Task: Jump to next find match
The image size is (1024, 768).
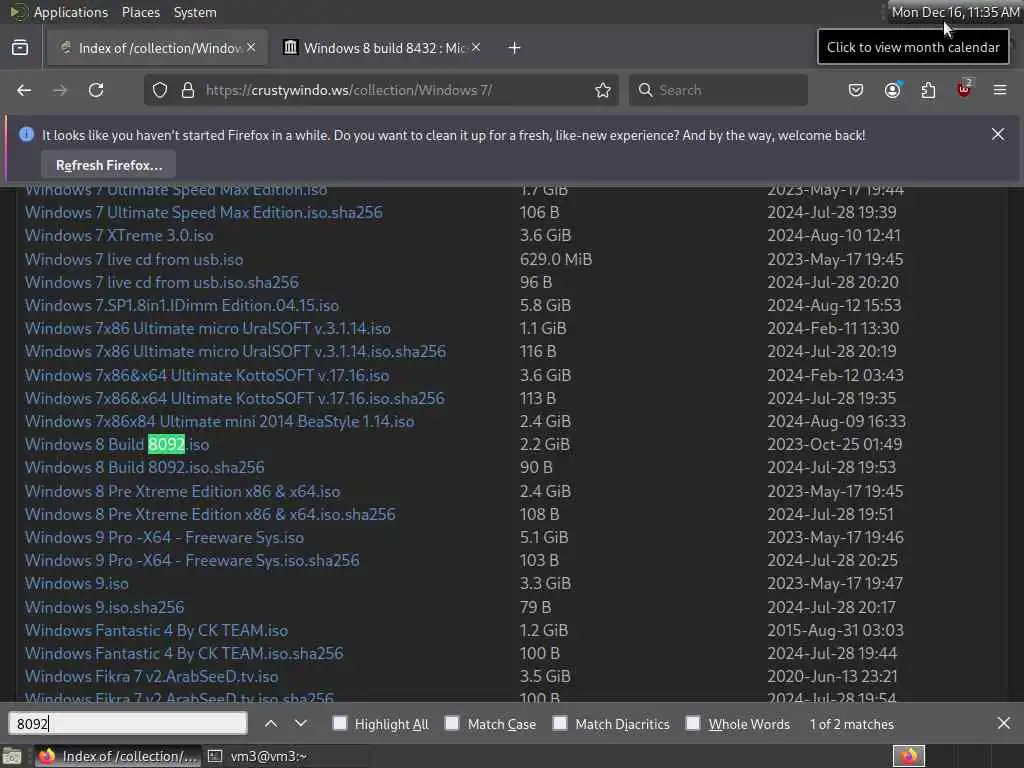Action: [x=300, y=724]
